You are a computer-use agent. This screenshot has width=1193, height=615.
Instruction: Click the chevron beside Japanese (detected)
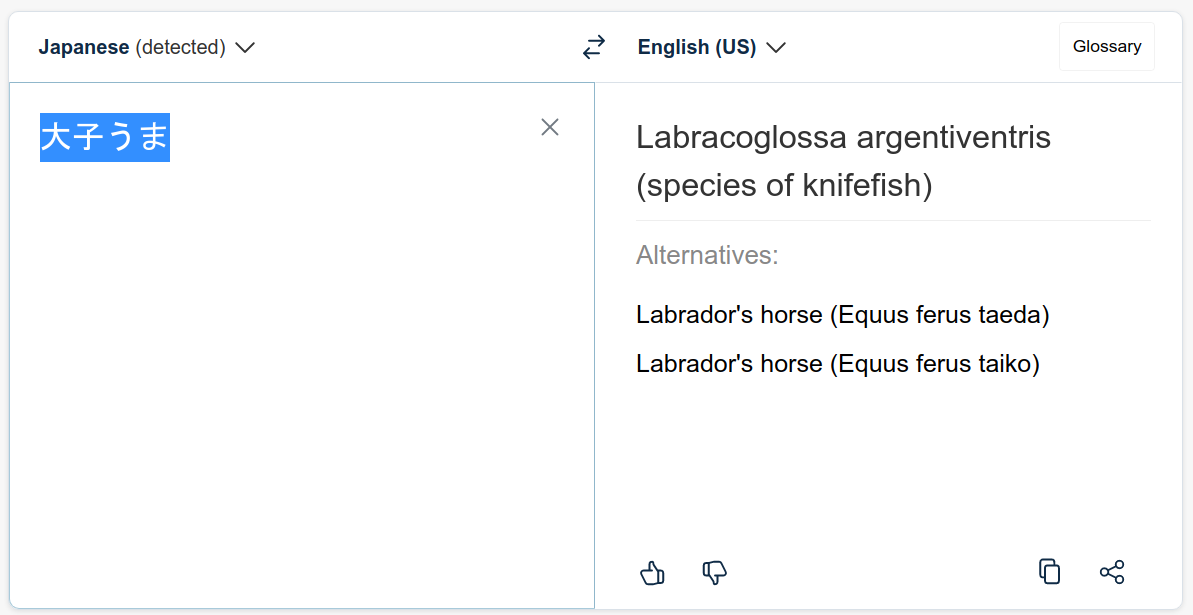[x=245, y=47]
